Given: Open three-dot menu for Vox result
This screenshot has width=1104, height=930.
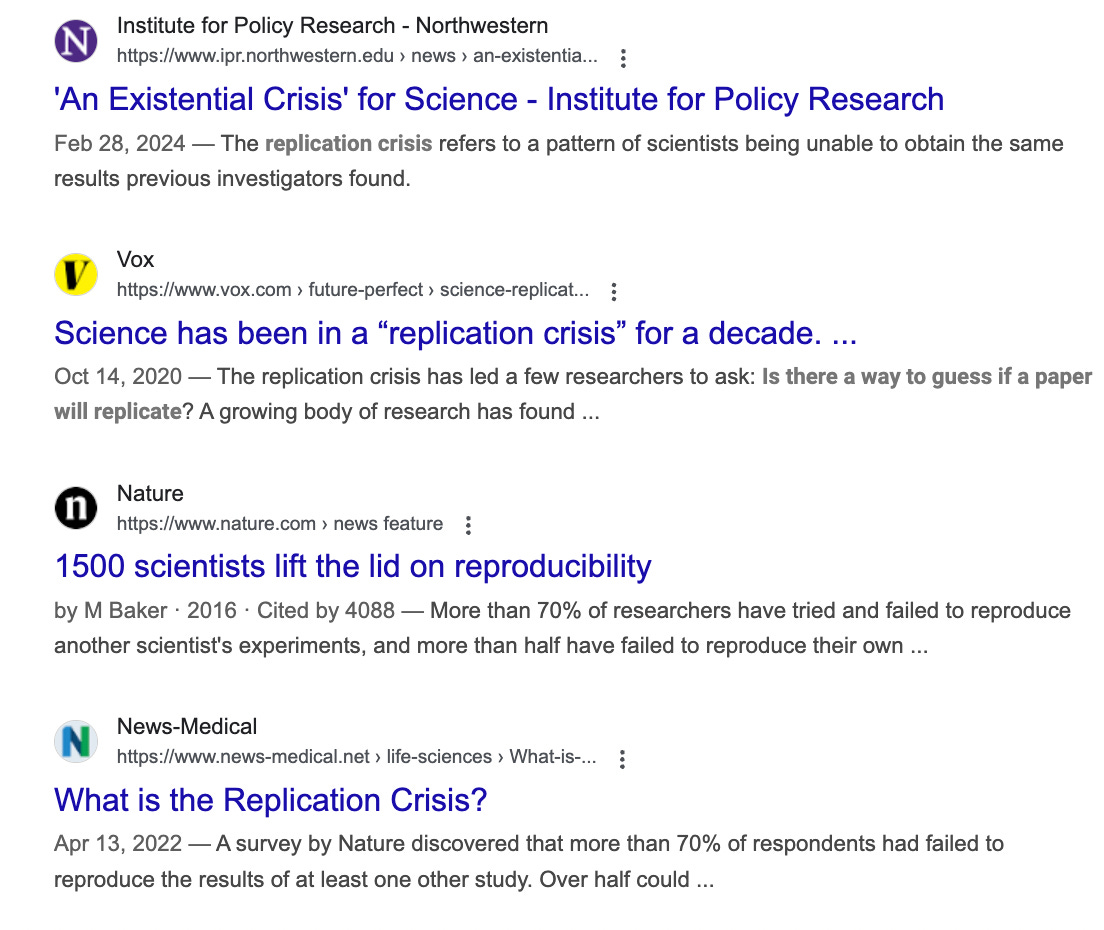Looking at the screenshot, I should pyautogui.click(x=614, y=291).
